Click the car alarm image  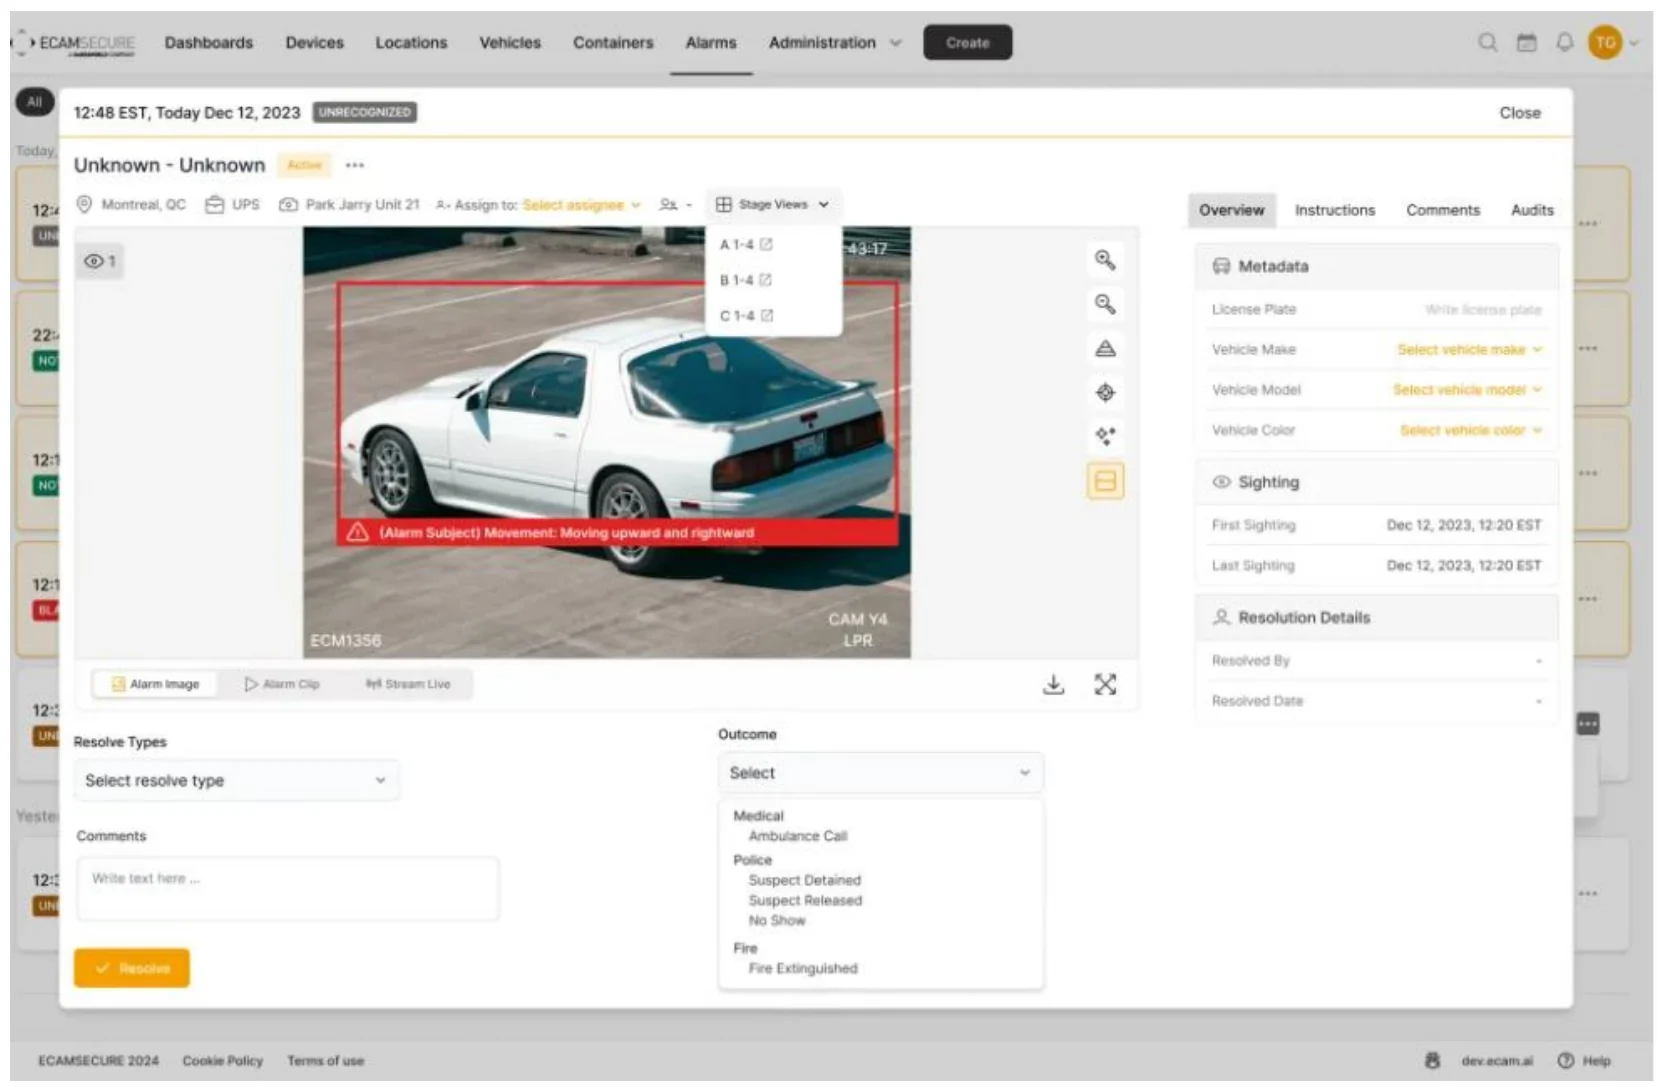pos(606,442)
